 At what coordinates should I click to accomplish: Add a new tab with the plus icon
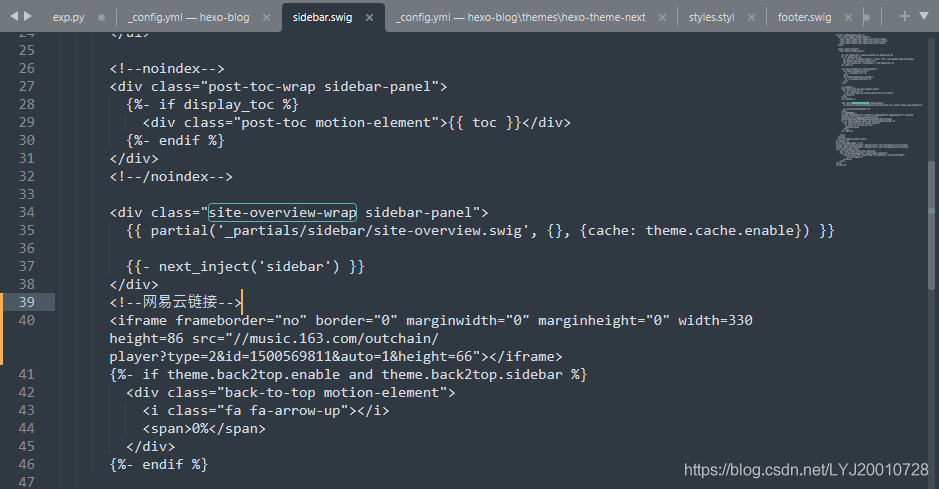pyautogui.click(x=905, y=16)
